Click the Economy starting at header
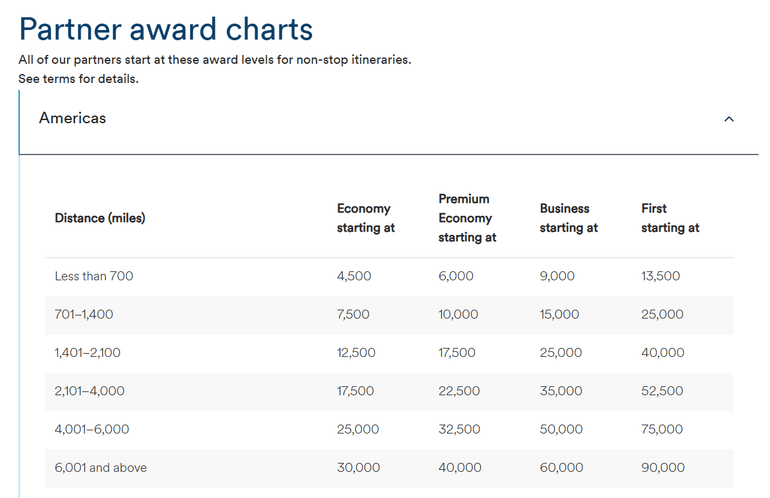Image resolution: width=770 pixels, height=498 pixels. pyautogui.click(x=365, y=218)
